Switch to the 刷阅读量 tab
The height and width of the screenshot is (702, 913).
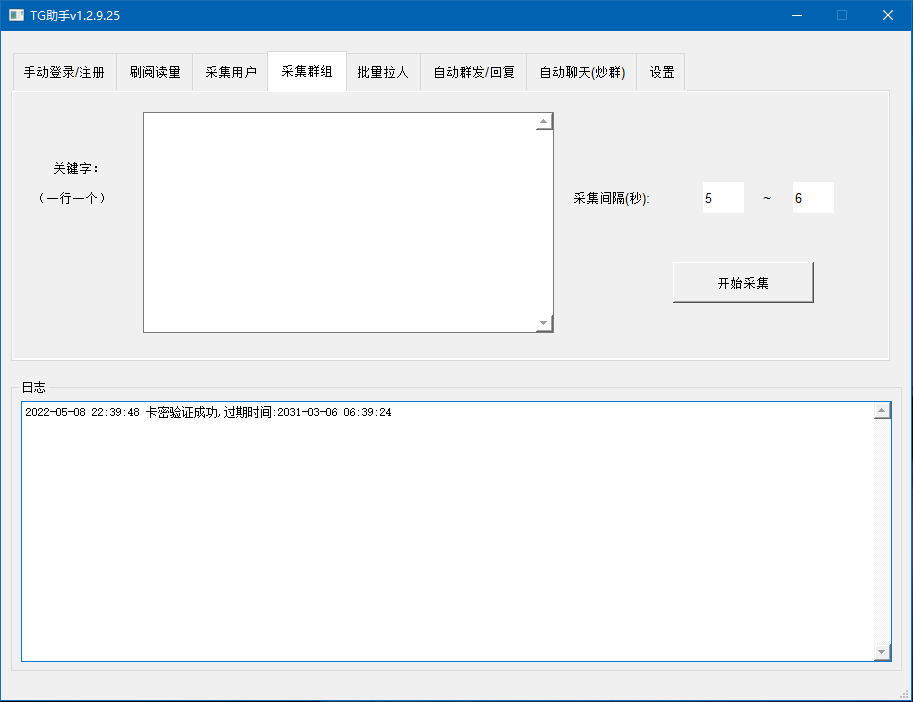click(x=155, y=73)
